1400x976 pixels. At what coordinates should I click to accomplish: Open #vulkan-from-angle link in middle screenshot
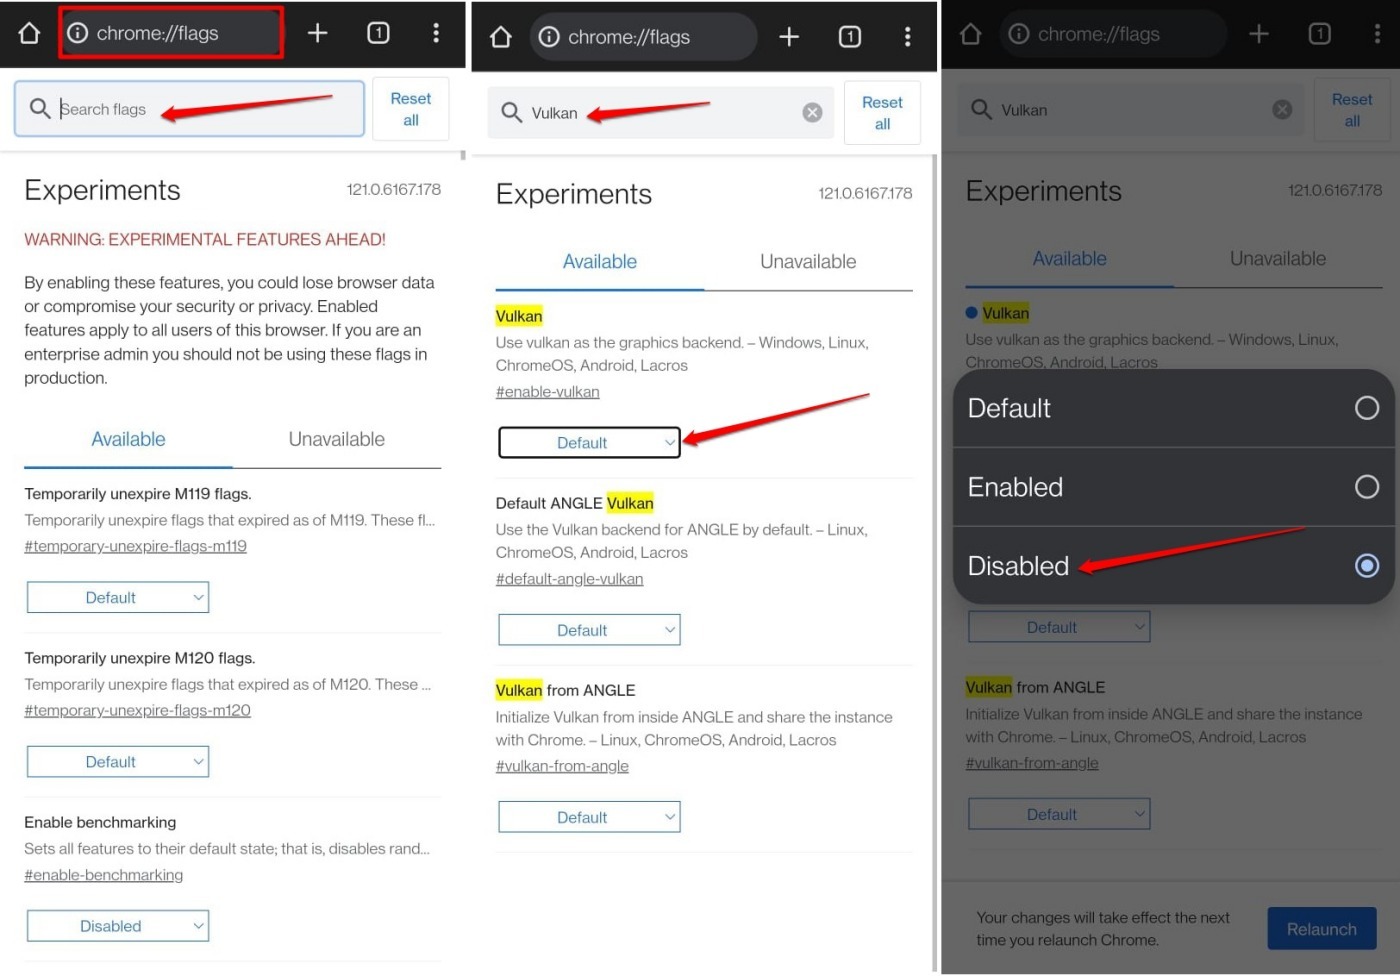[x=562, y=766]
